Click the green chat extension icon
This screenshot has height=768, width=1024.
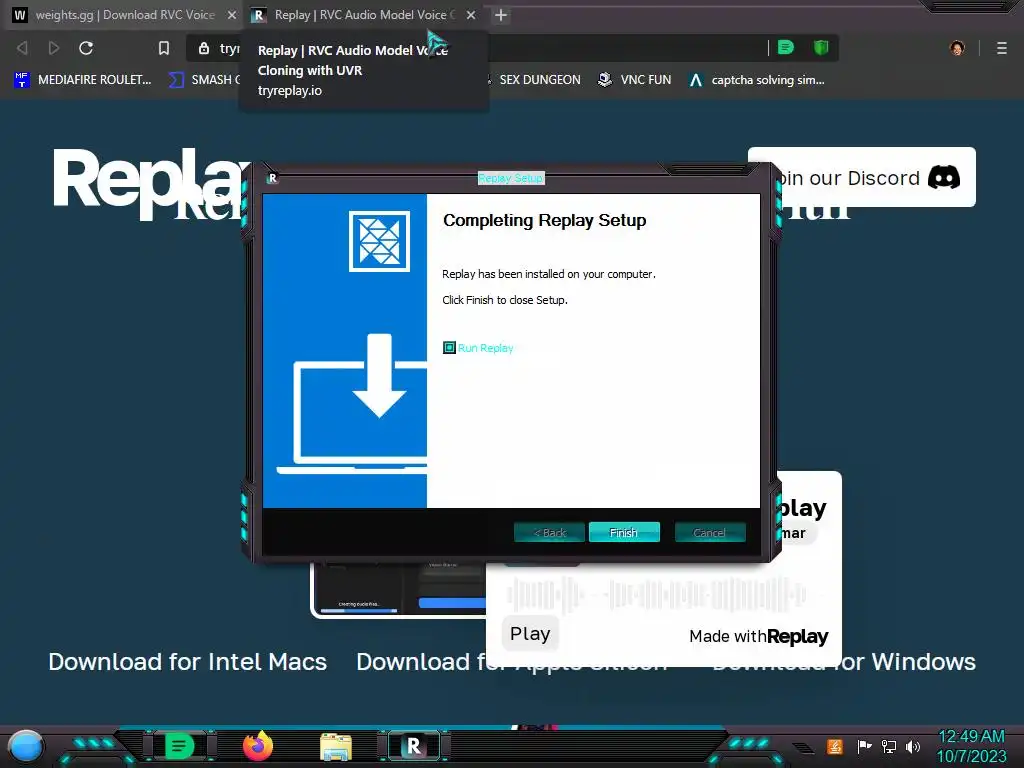tap(786, 47)
